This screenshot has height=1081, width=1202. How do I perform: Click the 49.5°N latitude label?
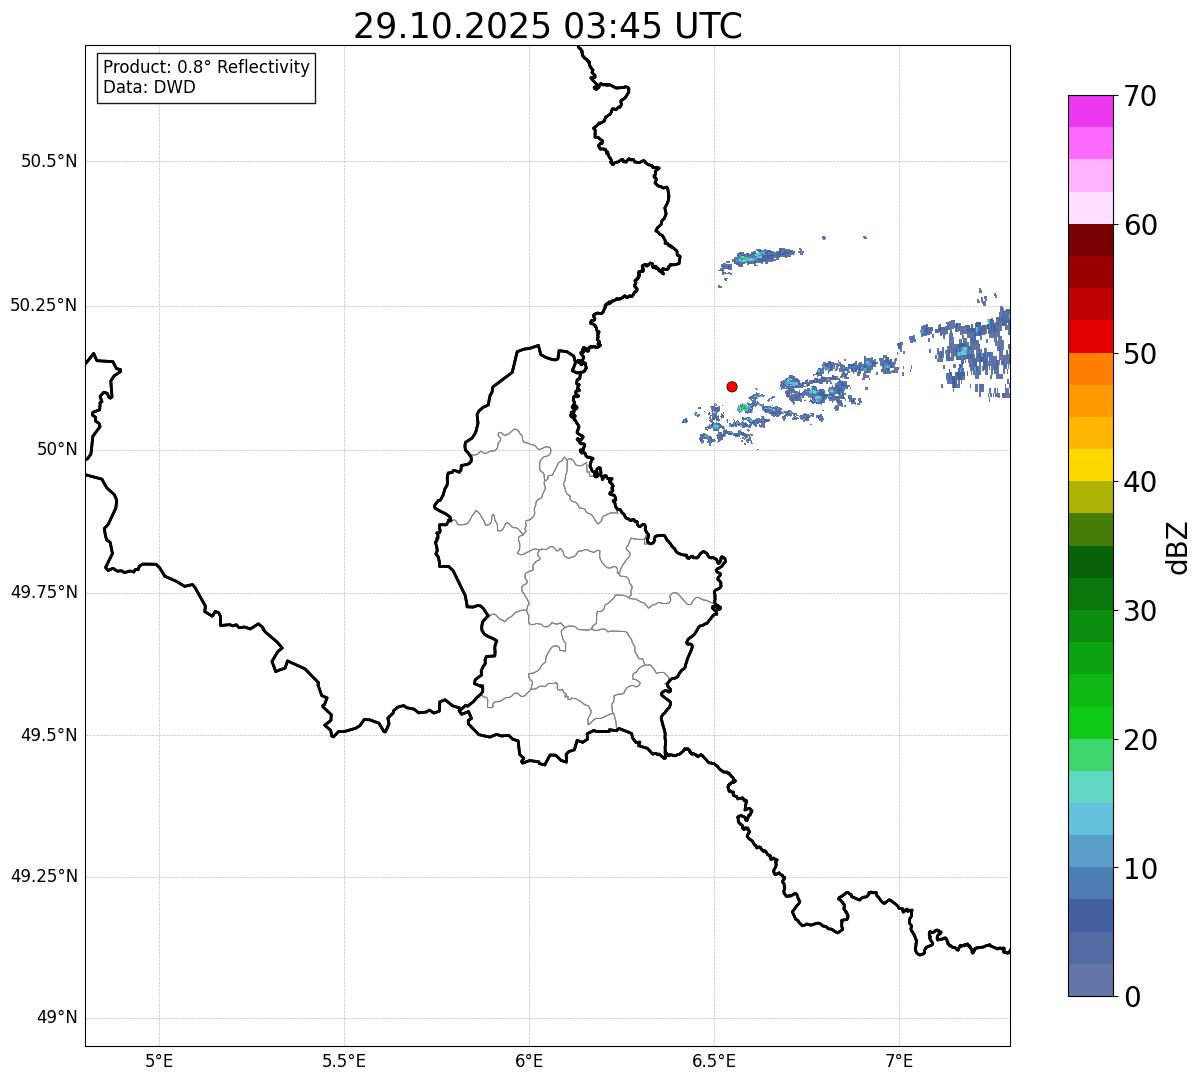tap(49, 735)
